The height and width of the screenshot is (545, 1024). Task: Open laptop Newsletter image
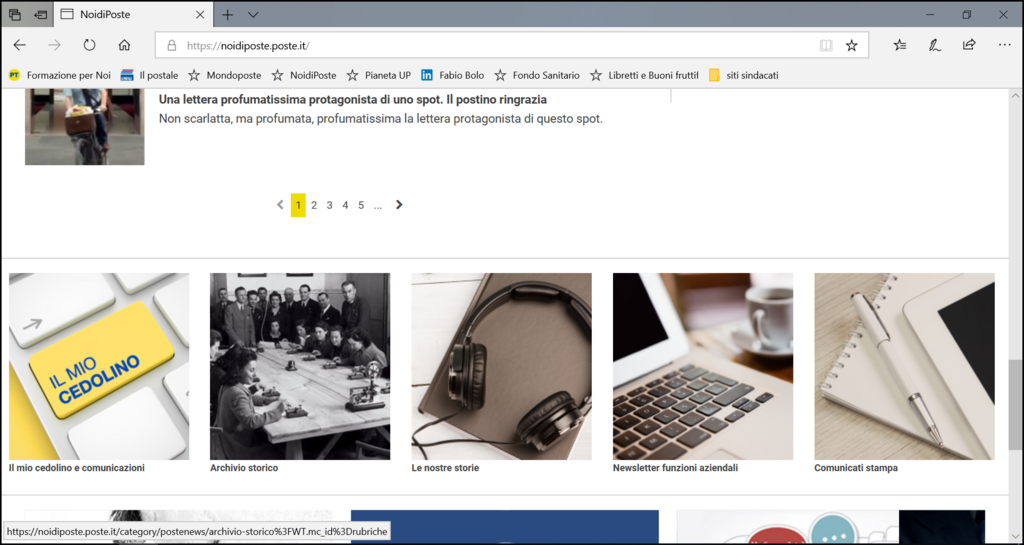(703, 366)
